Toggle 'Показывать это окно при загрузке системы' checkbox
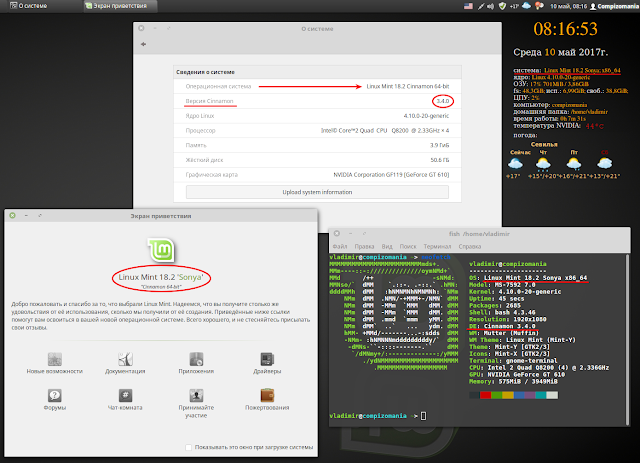The image size is (640, 463). (189, 447)
